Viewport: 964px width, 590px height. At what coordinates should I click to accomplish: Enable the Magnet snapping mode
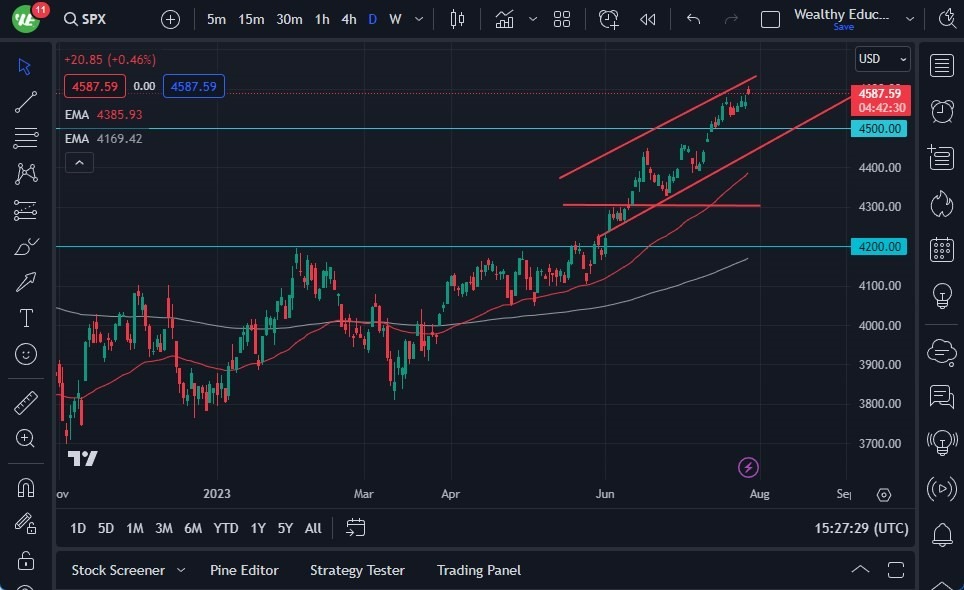(26, 488)
